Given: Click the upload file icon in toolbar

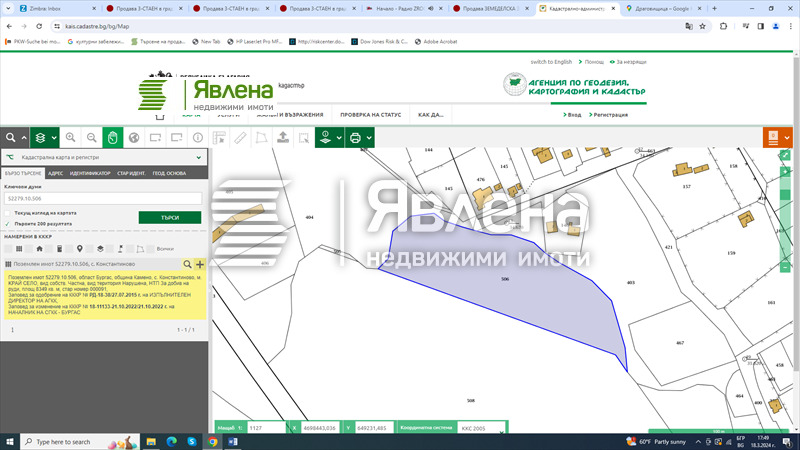Looking at the screenshot, I should 283,137.
